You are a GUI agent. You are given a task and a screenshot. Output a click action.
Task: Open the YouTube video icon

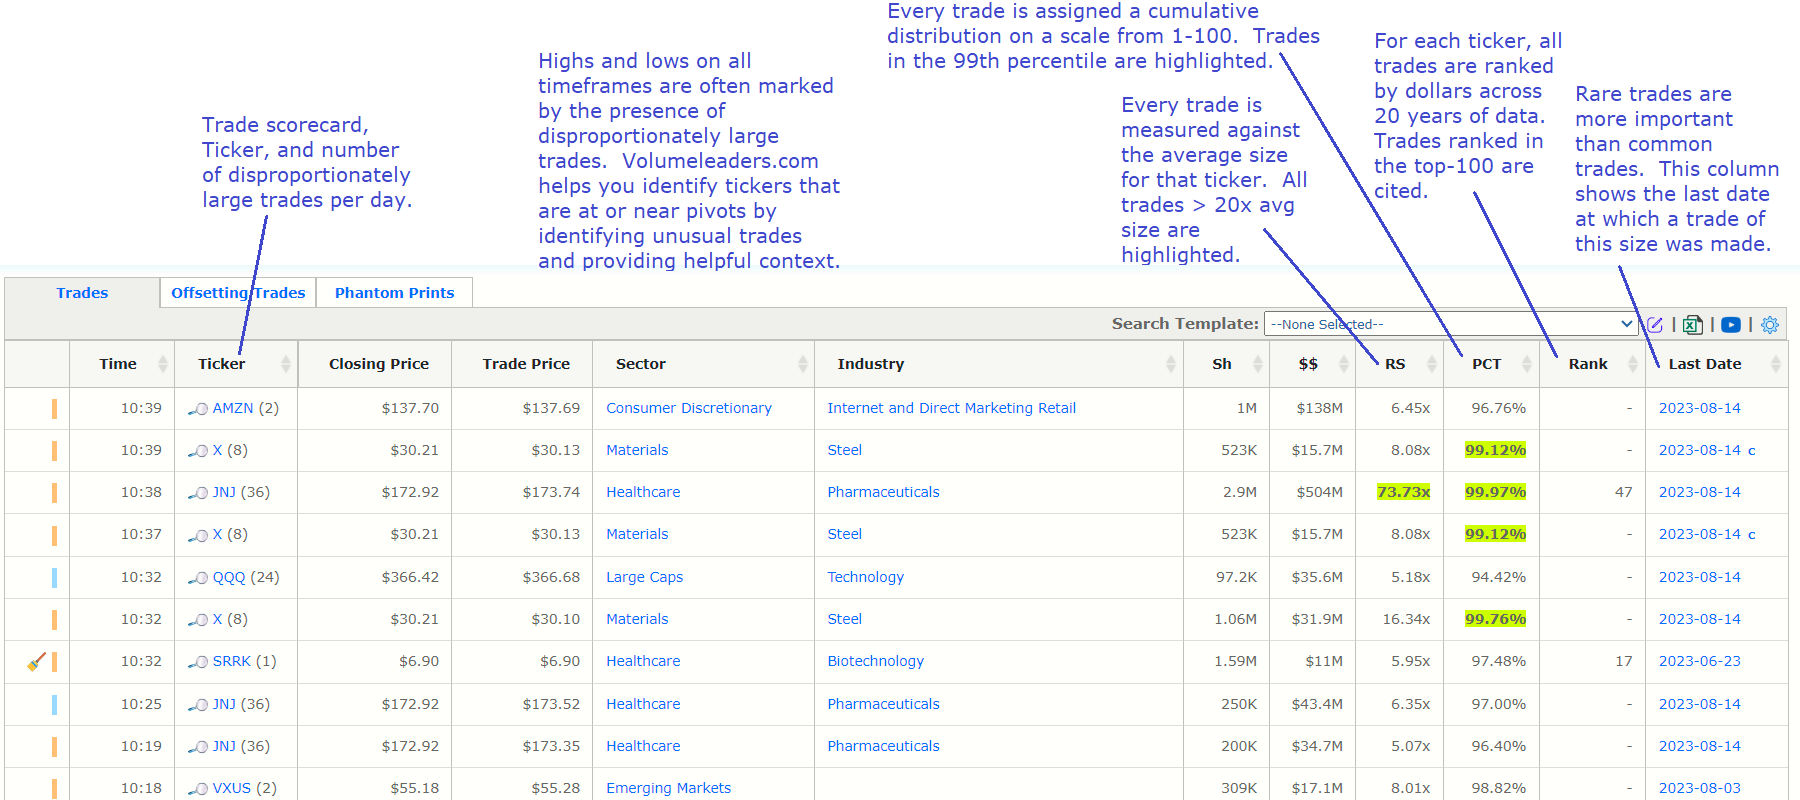point(1731,325)
